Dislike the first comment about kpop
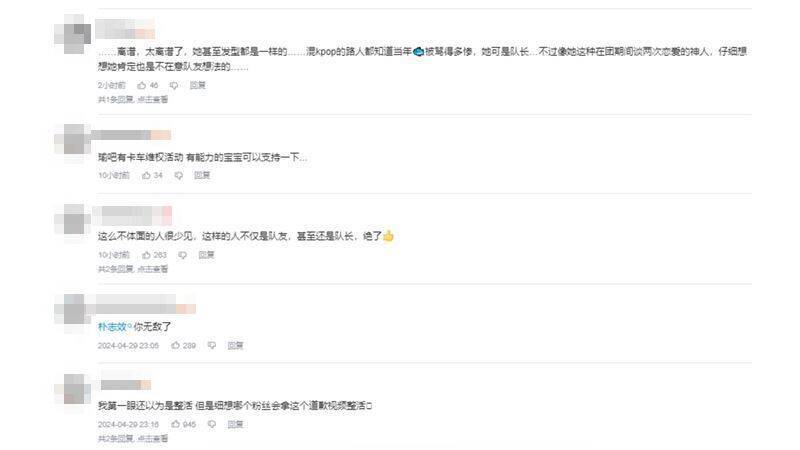The width and height of the screenshot is (800, 450). [174, 85]
